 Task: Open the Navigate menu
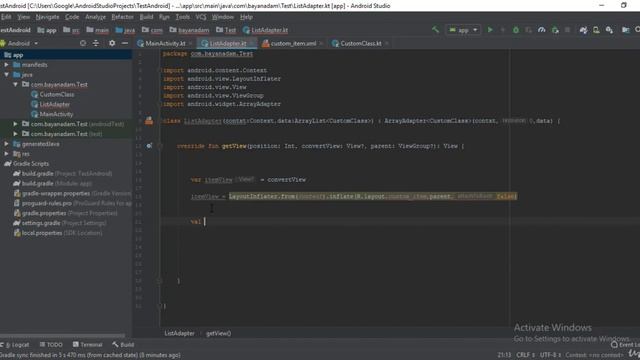click(x=47, y=17)
